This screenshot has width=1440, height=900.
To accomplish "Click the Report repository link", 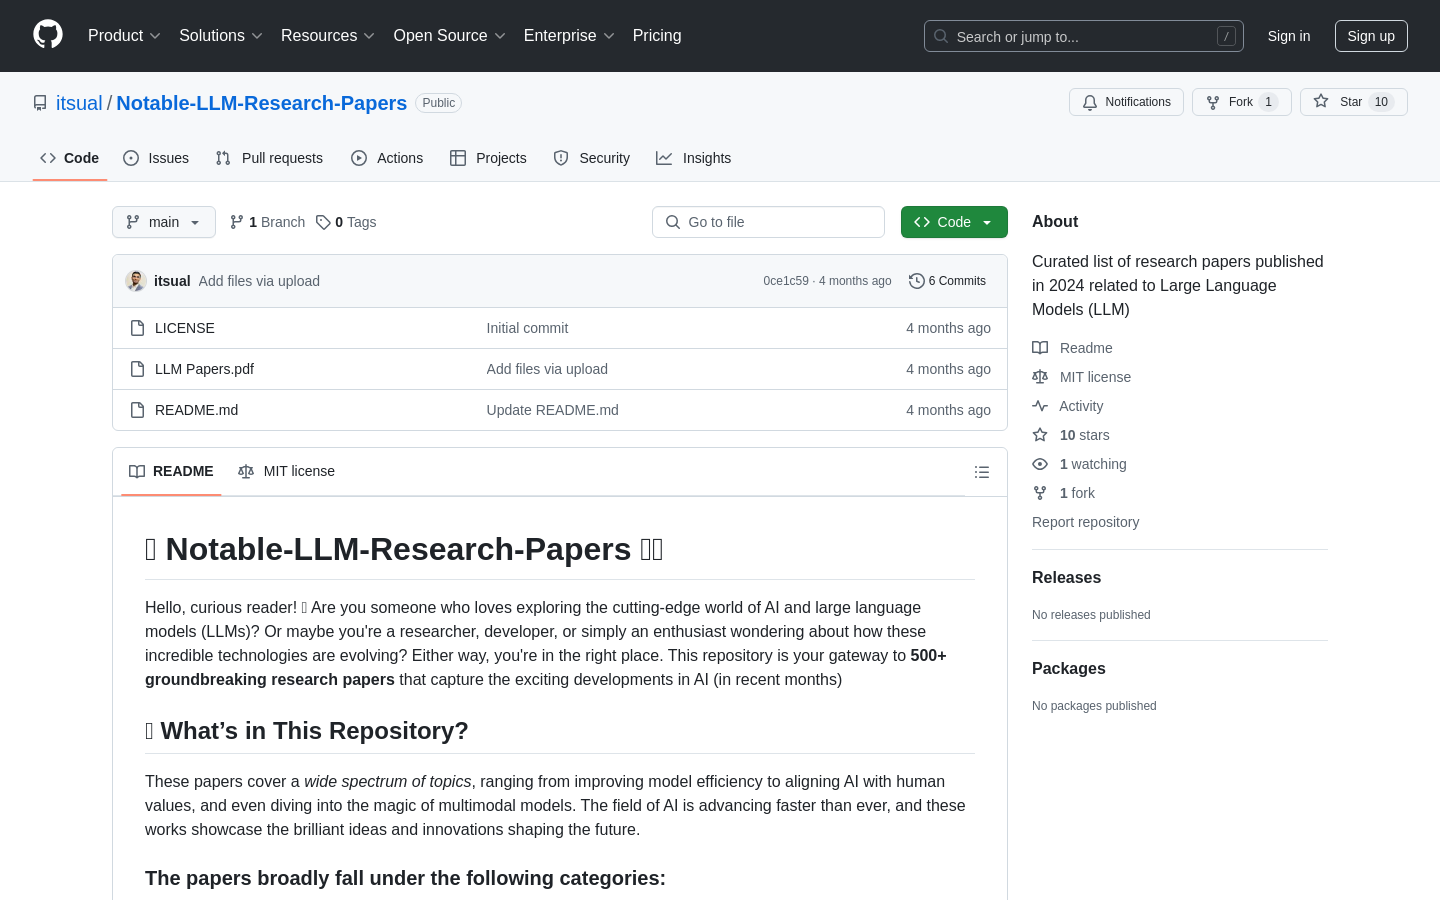I will [x=1085, y=522].
